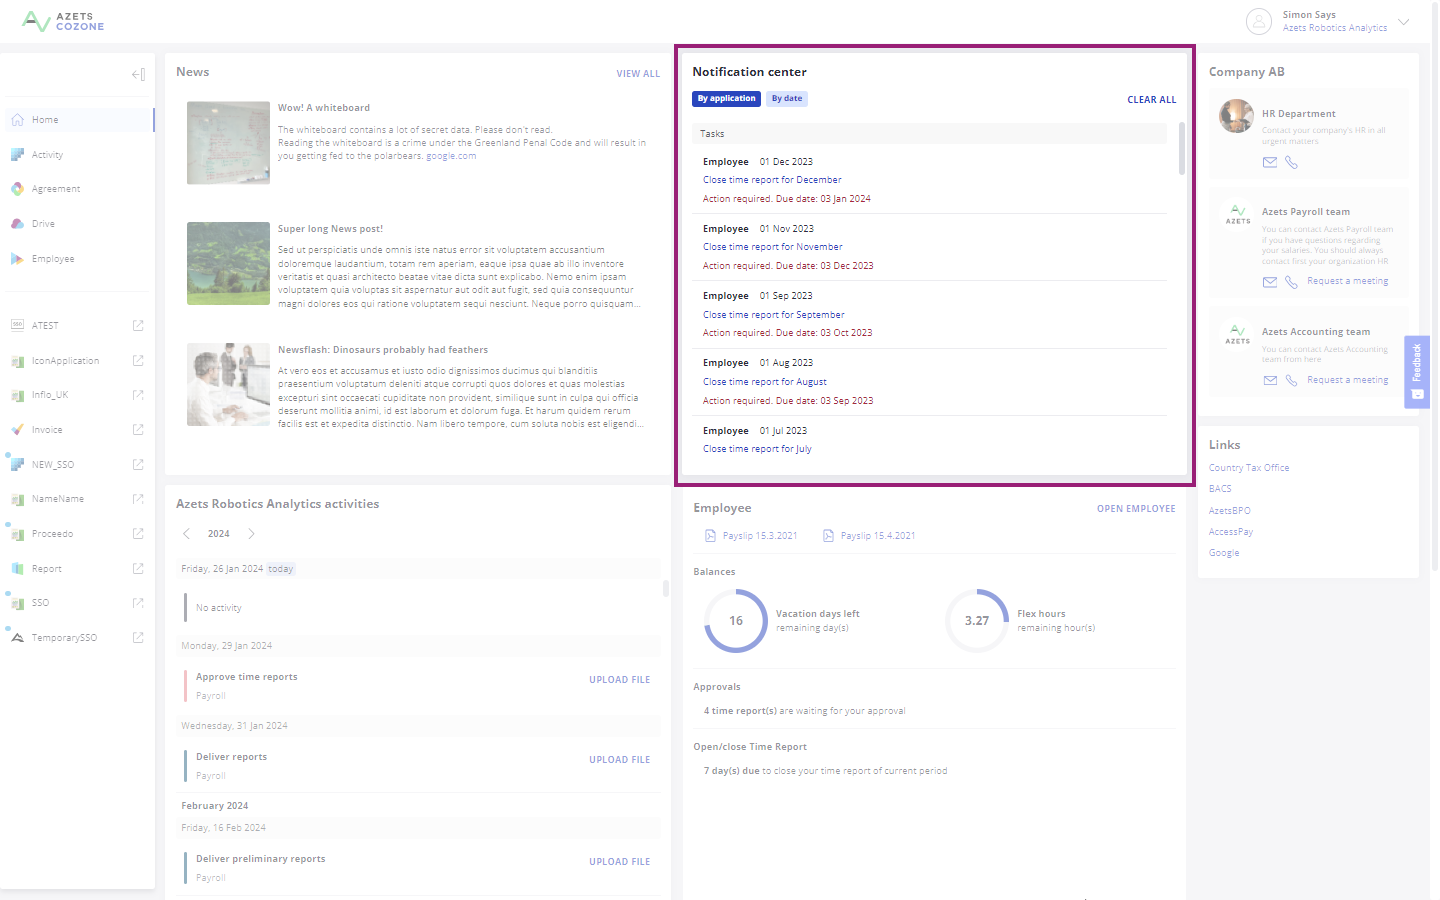The image size is (1440, 900).
Task: Click the previous year arrow in activities
Action: pyautogui.click(x=186, y=534)
